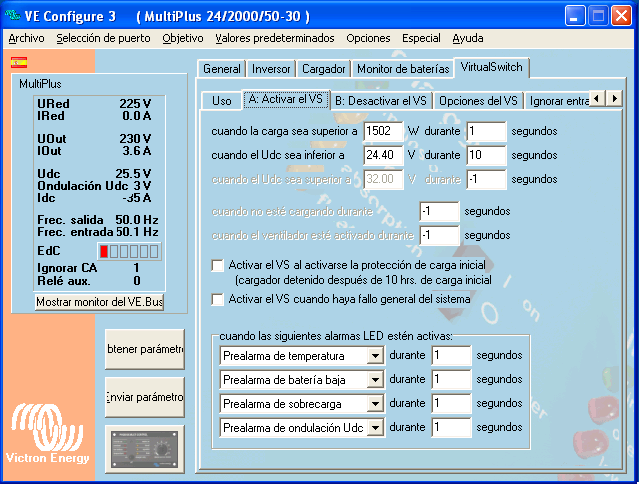Open the Ayuda menu
639x484 pixels.
[468, 38]
